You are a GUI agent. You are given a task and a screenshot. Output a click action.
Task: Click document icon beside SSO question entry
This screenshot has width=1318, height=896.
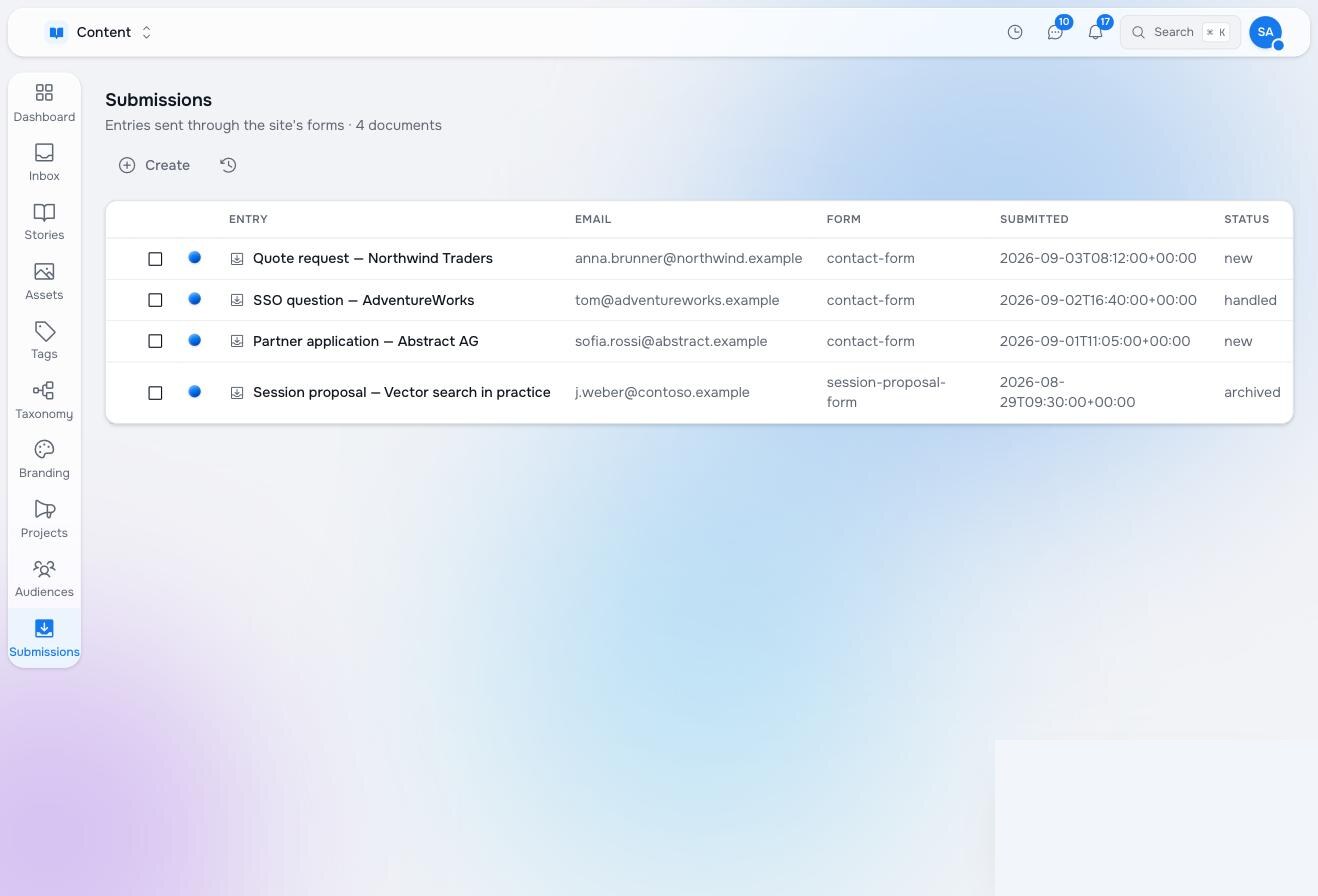[x=237, y=300]
